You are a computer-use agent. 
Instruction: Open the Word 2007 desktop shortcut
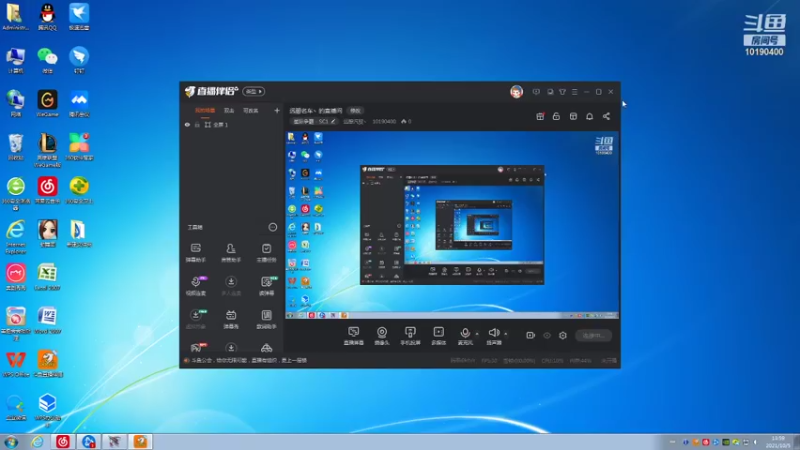47,320
